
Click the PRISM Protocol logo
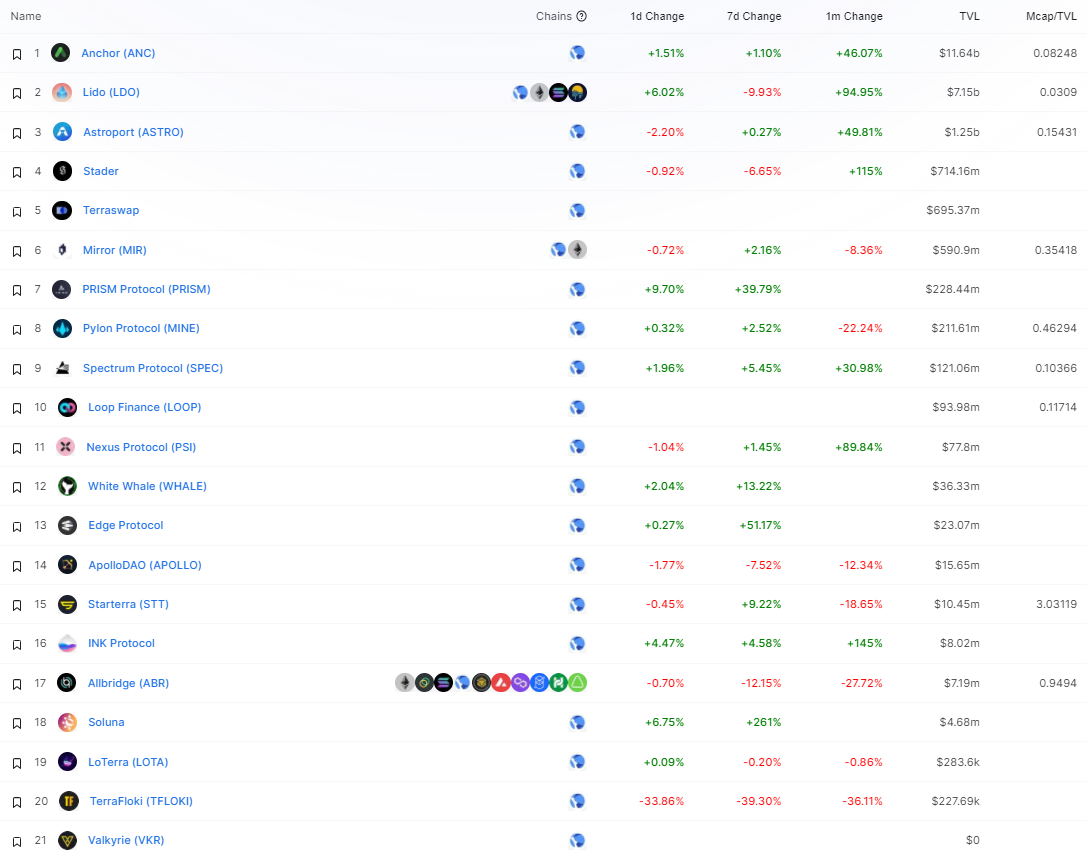pos(62,289)
